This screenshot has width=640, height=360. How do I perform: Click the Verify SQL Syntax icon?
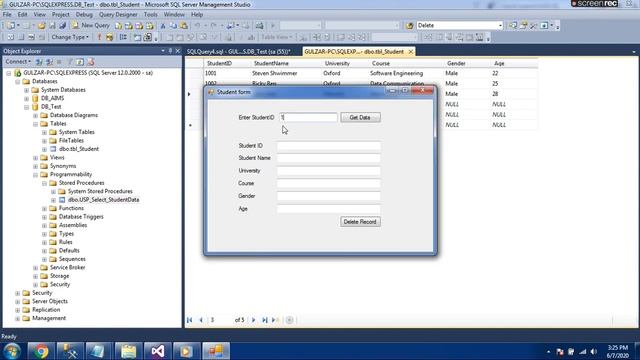(109, 37)
